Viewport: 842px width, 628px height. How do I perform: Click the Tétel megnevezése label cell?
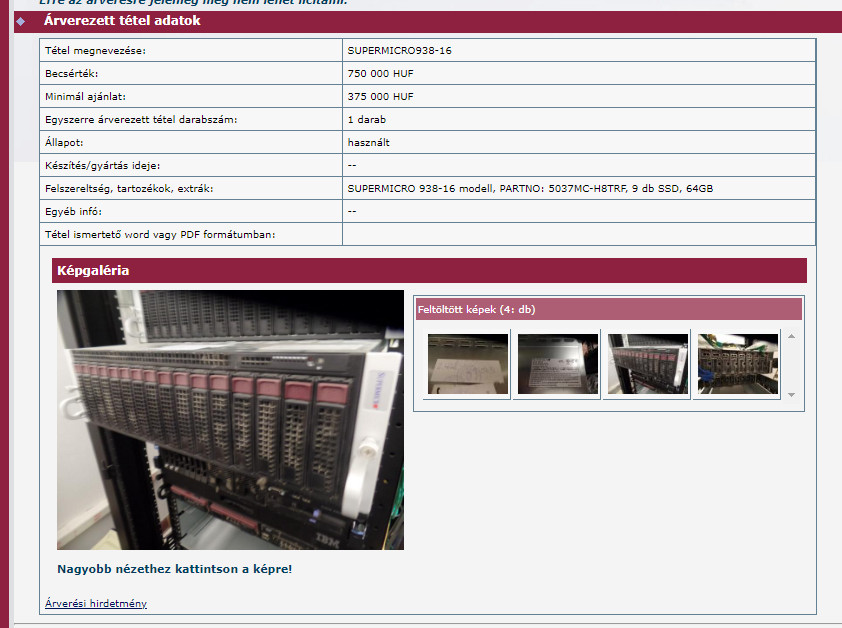[95, 50]
